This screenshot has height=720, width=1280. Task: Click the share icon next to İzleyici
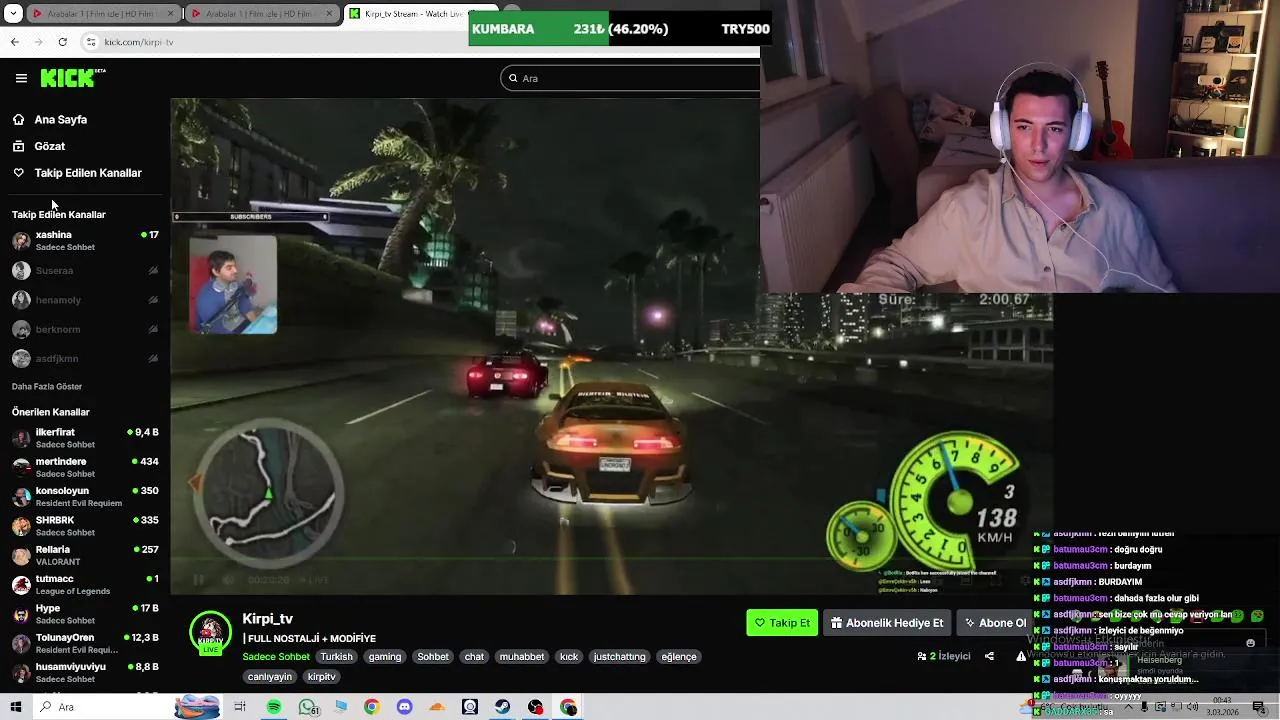point(989,657)
